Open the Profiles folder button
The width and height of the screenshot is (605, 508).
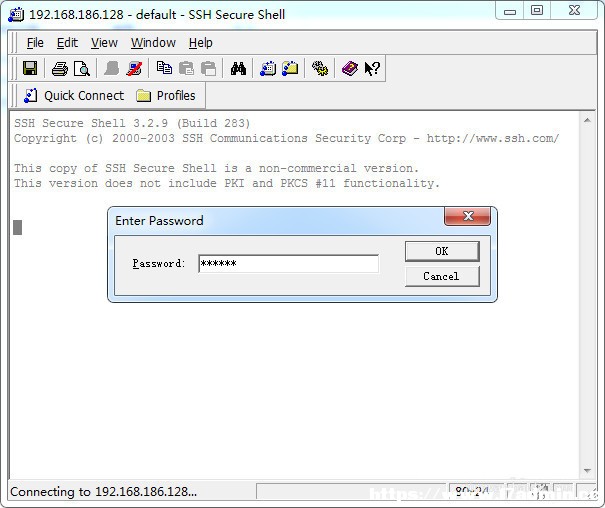tap(166, 96)
